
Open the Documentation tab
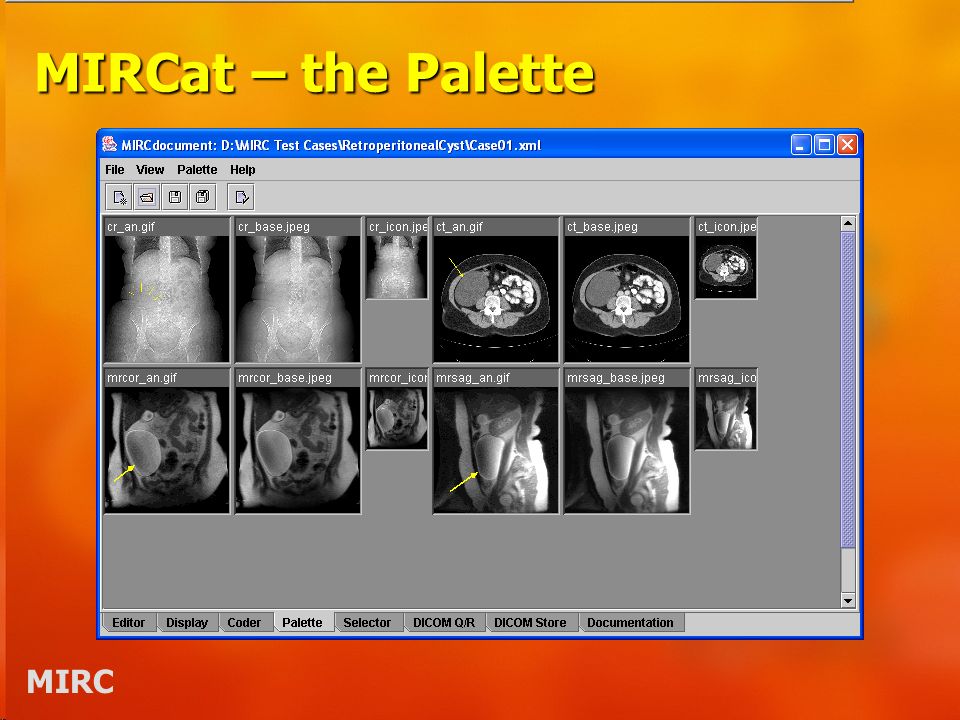630,623
